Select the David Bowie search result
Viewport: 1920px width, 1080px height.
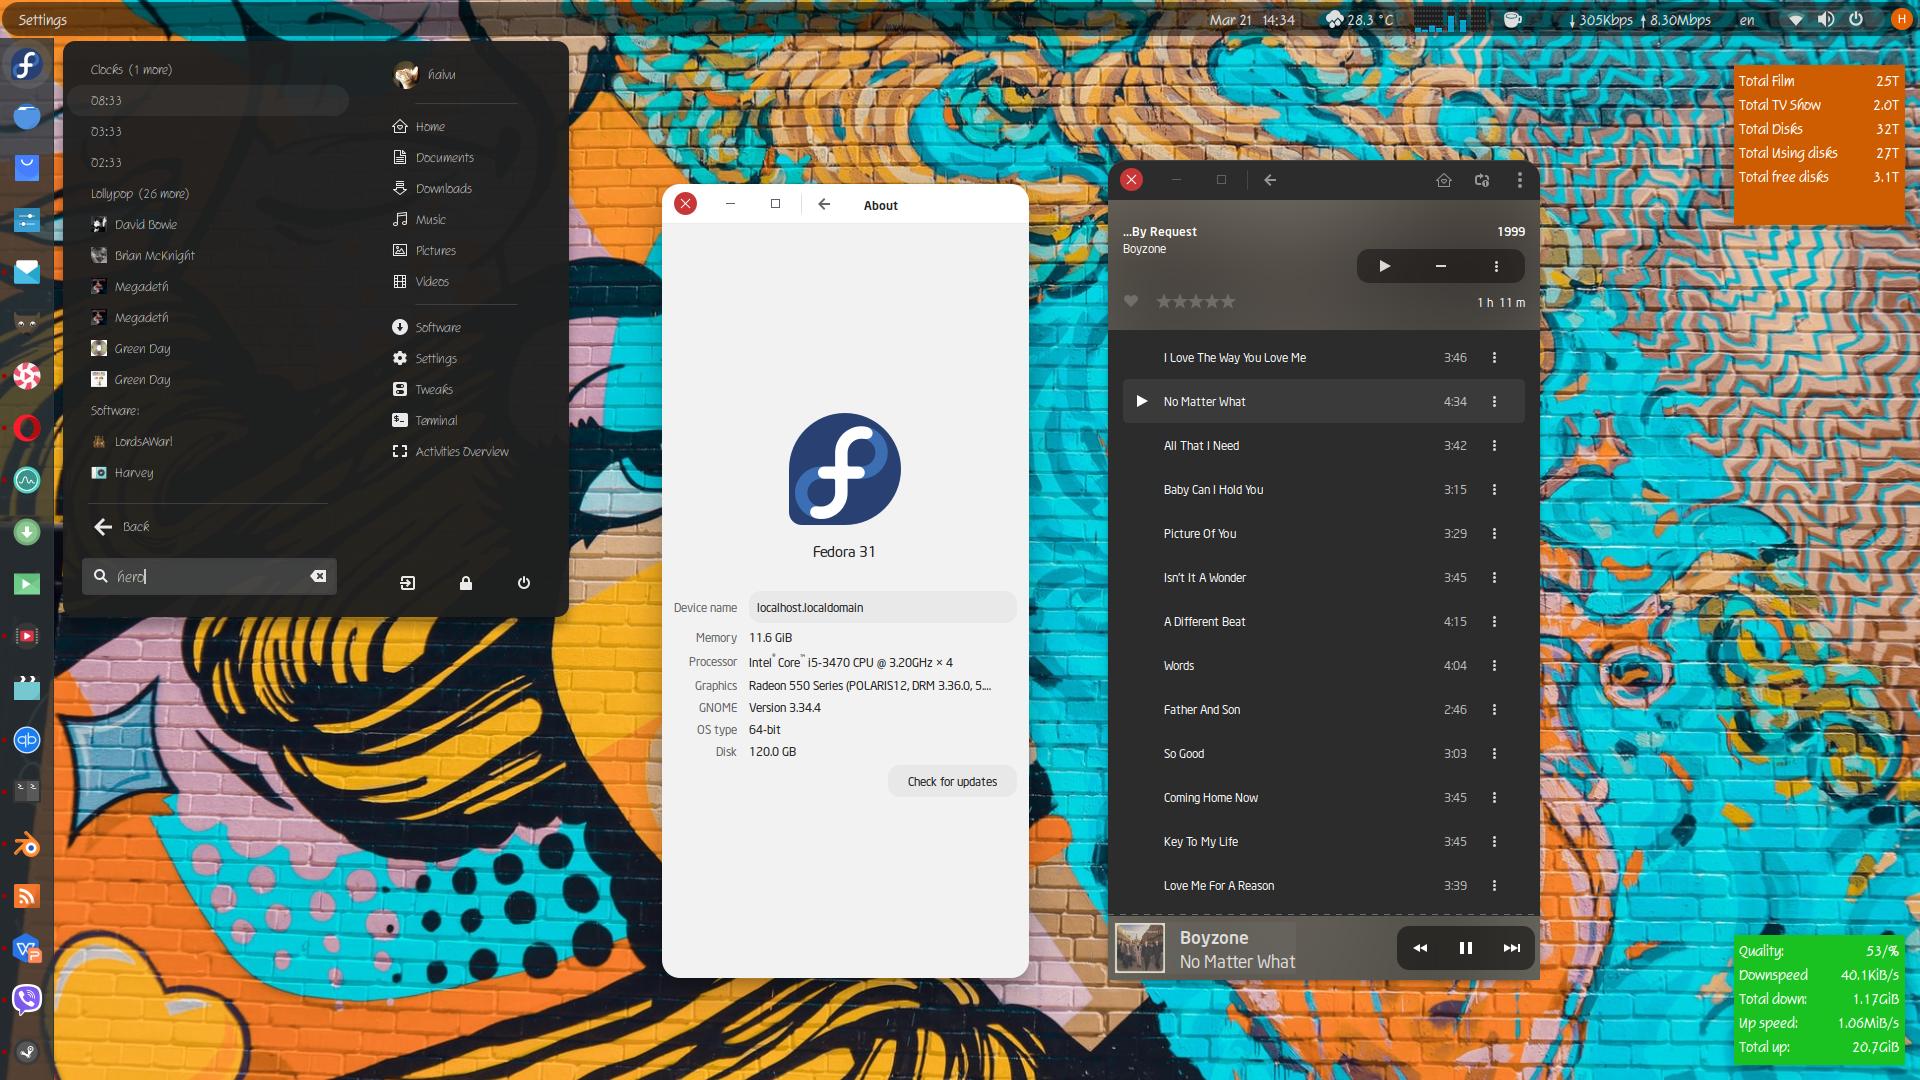(x=134, y=225)
